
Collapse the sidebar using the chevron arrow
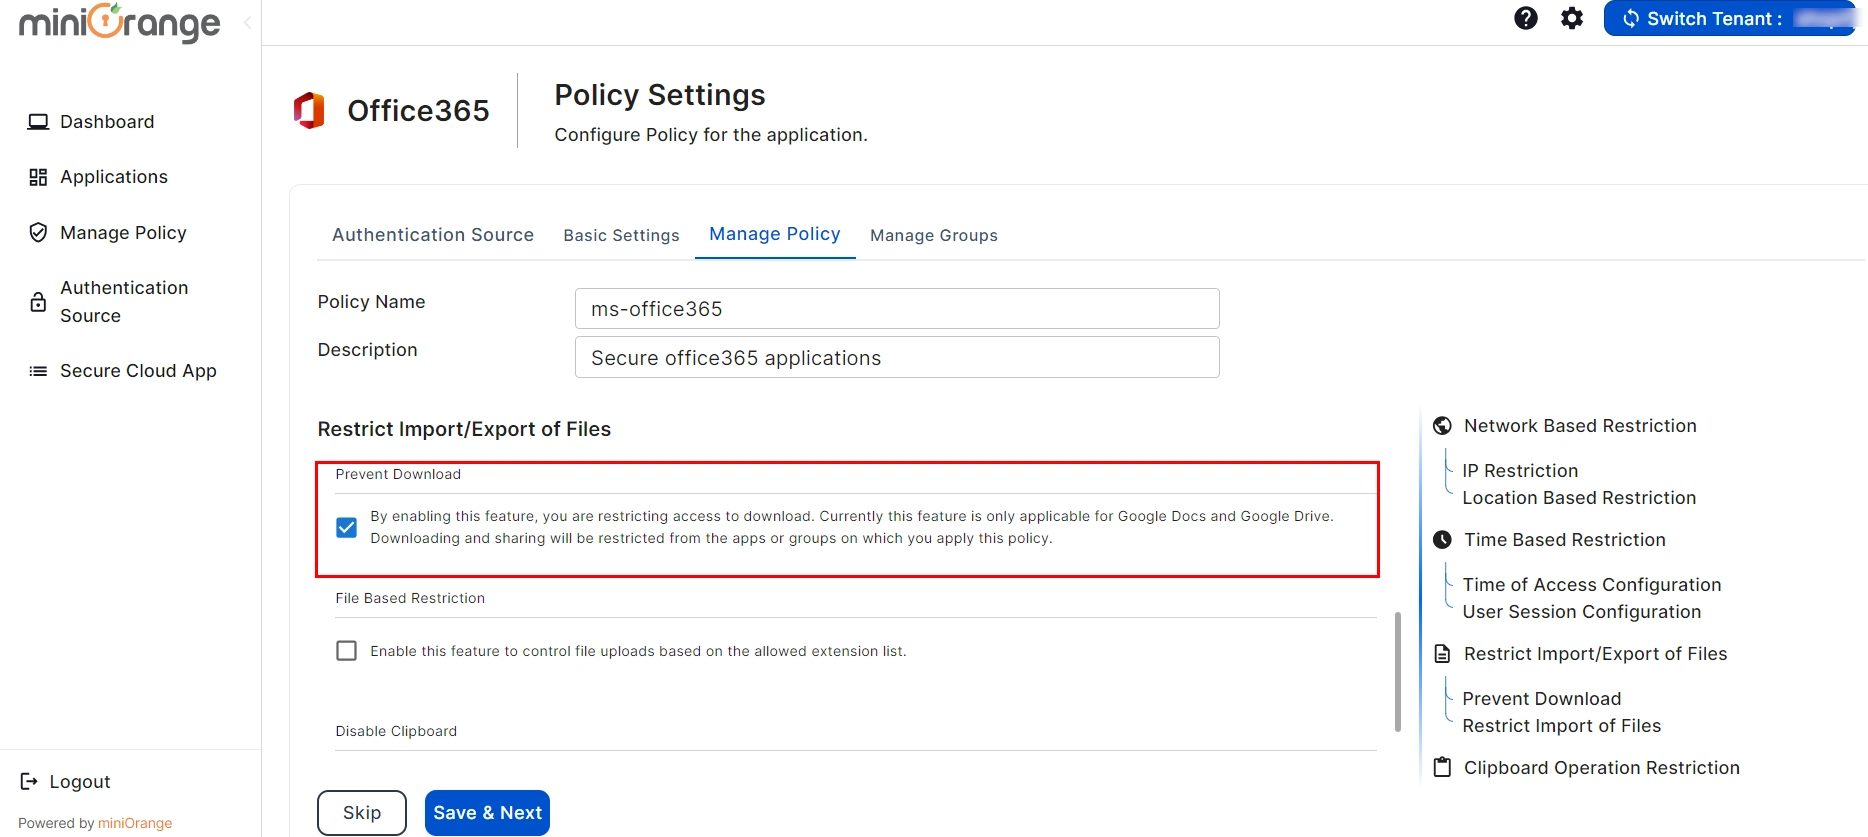point(247,22)
